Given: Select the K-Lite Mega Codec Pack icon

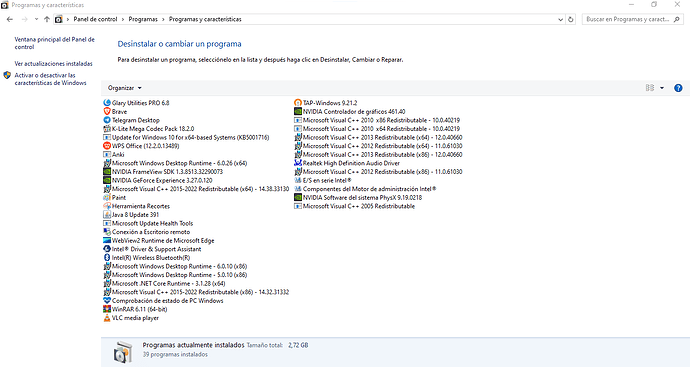Looking at the screenshot, I should [x=106, y=128].
